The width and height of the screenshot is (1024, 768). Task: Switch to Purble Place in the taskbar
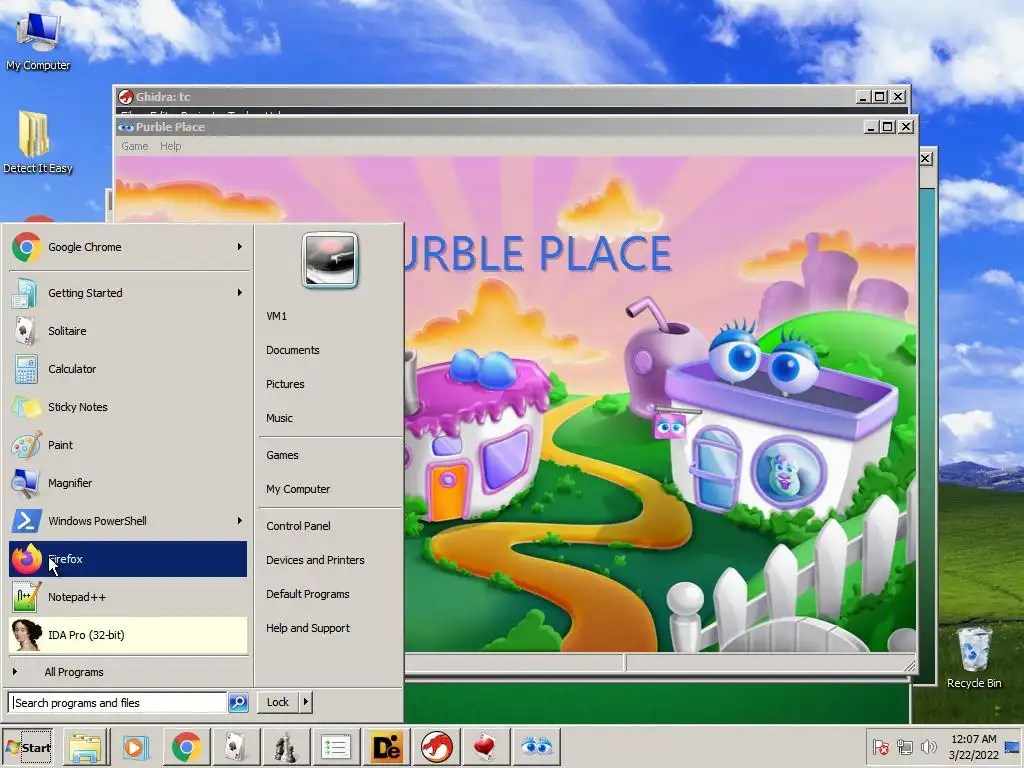537,747
